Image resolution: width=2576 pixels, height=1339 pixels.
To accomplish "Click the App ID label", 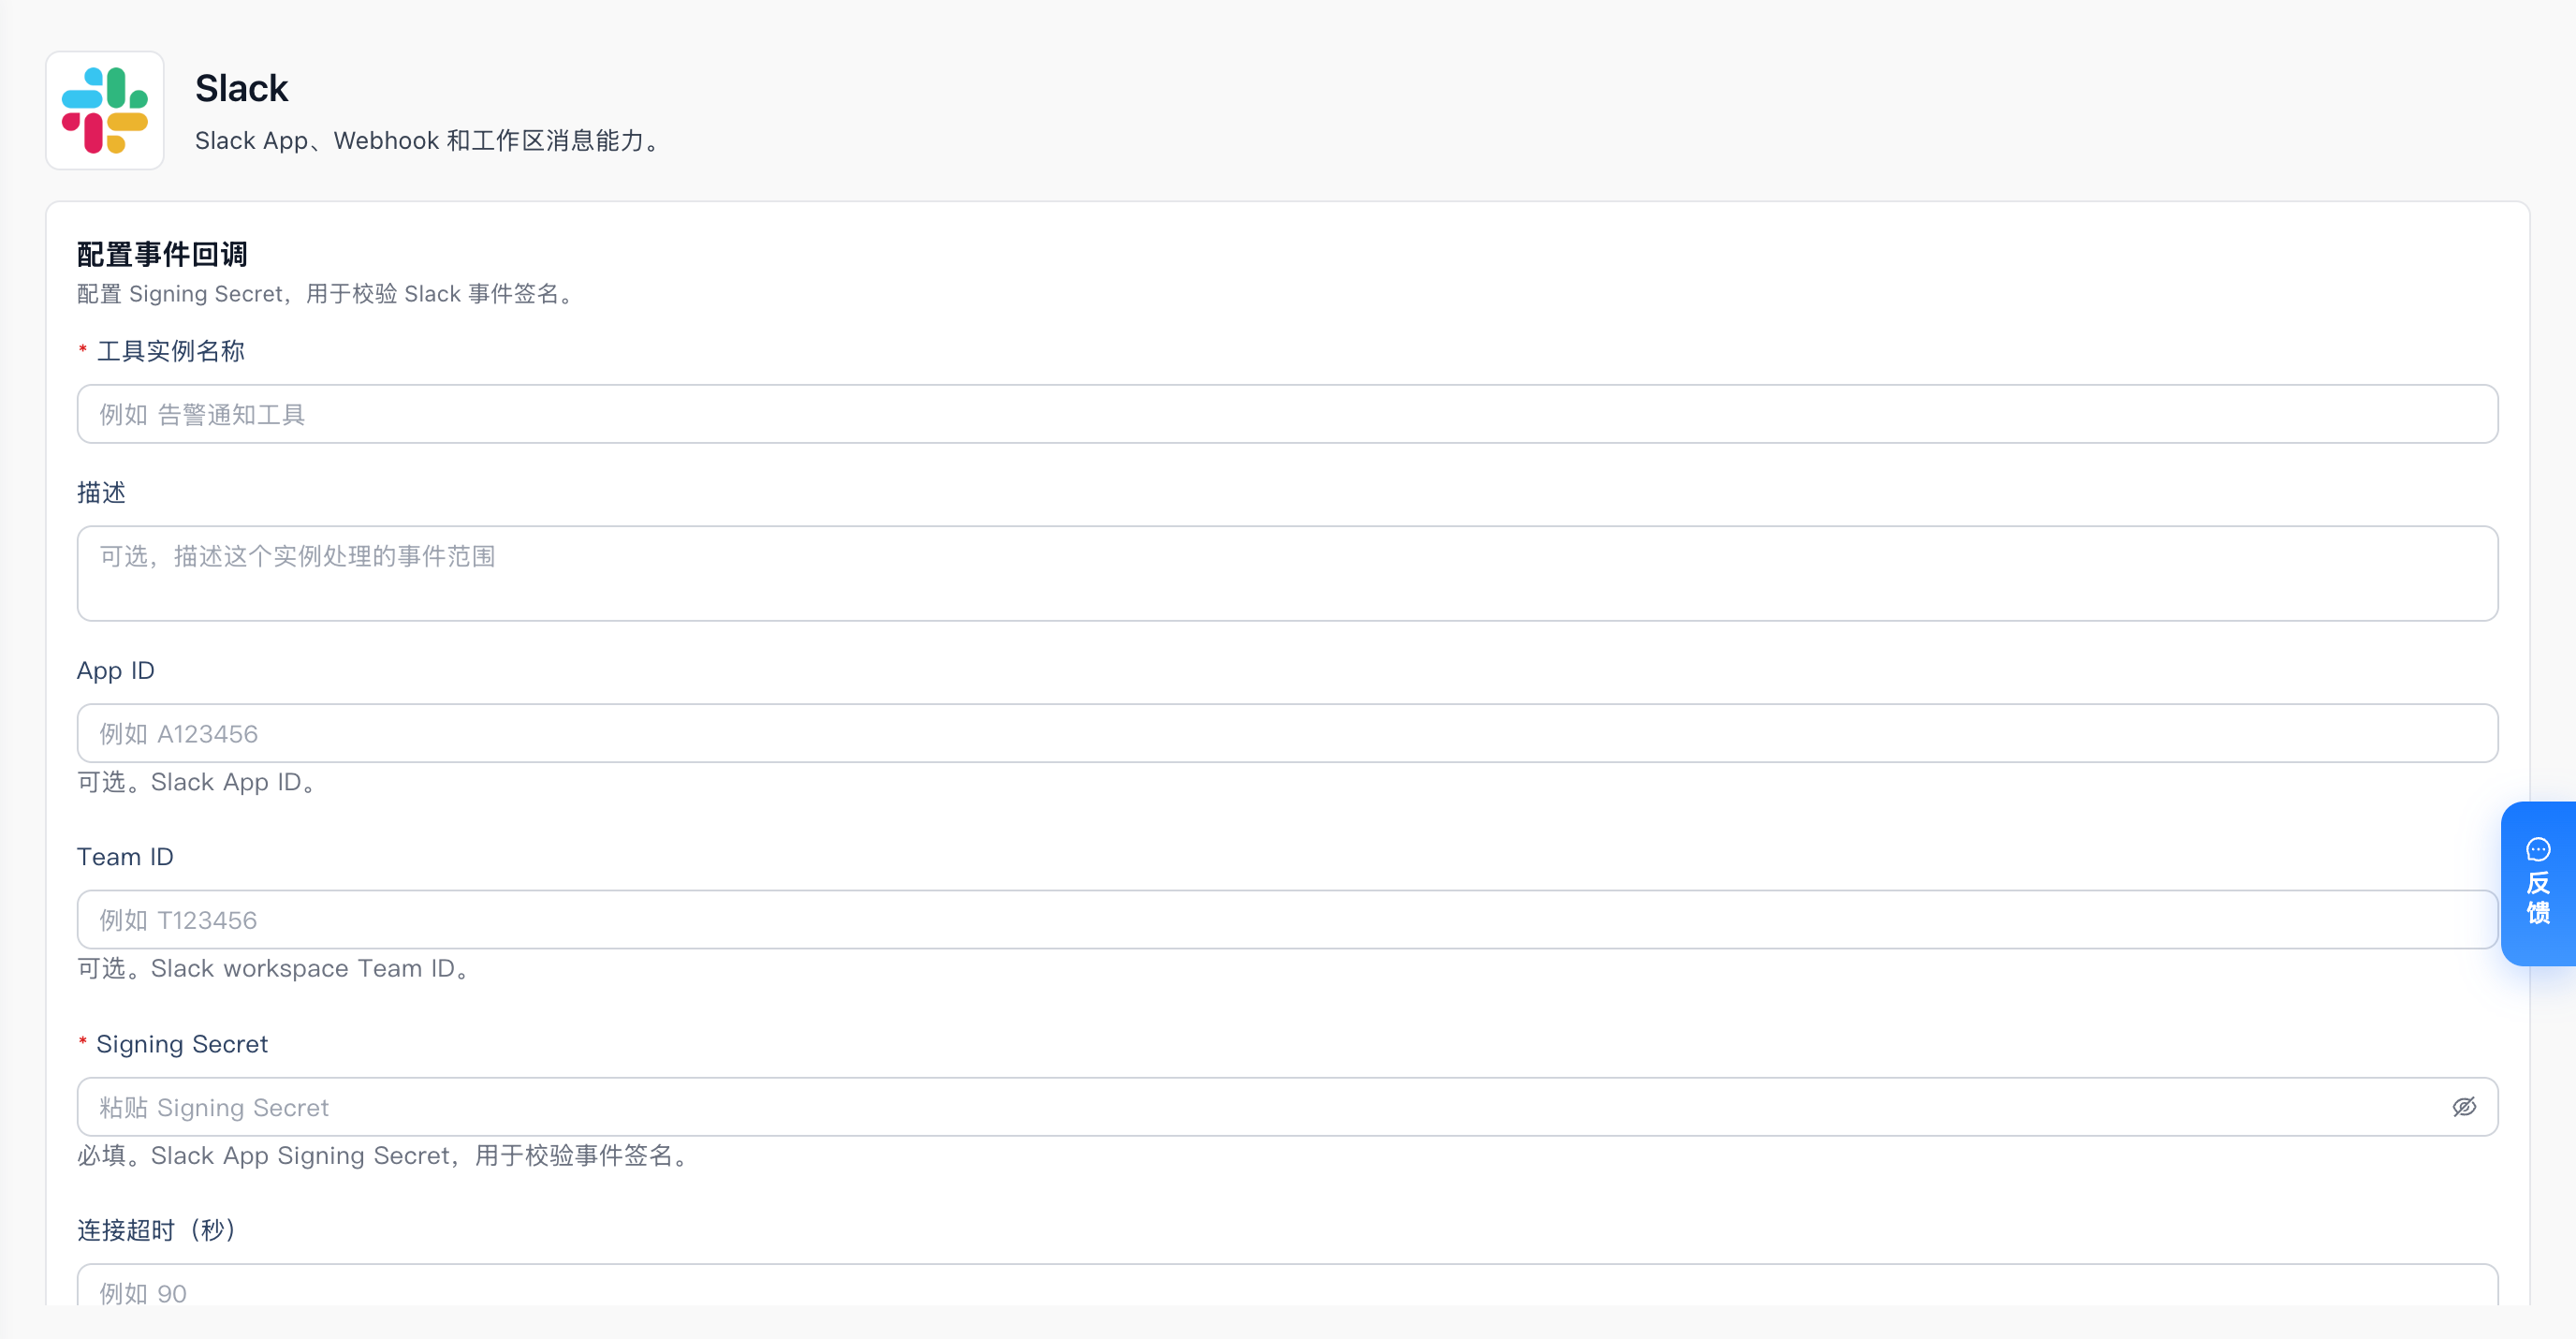I will 116,670.
